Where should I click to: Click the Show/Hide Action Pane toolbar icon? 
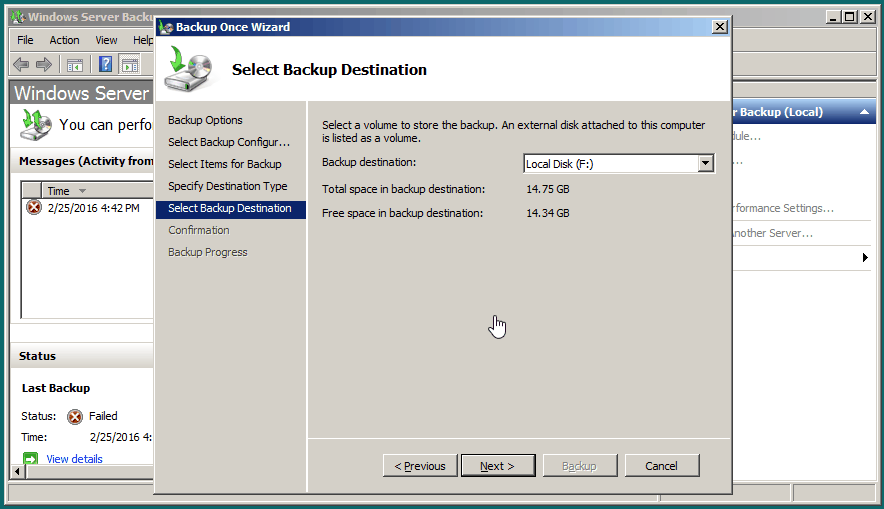130,65
